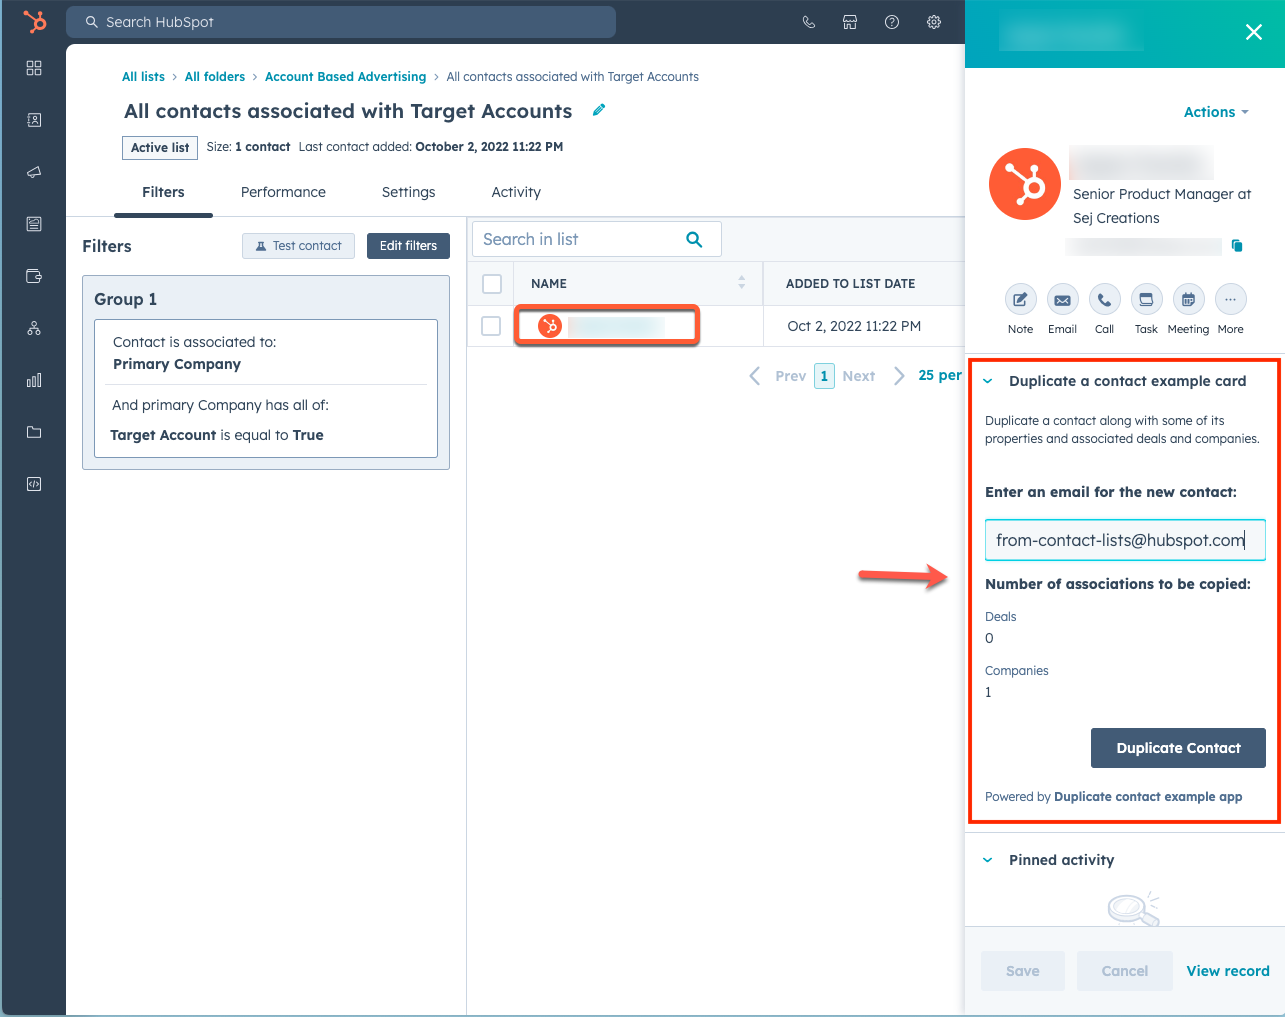Open the Settings gear icon
The width and height of the screenshot is (1285, 1017).
[934, 22]
